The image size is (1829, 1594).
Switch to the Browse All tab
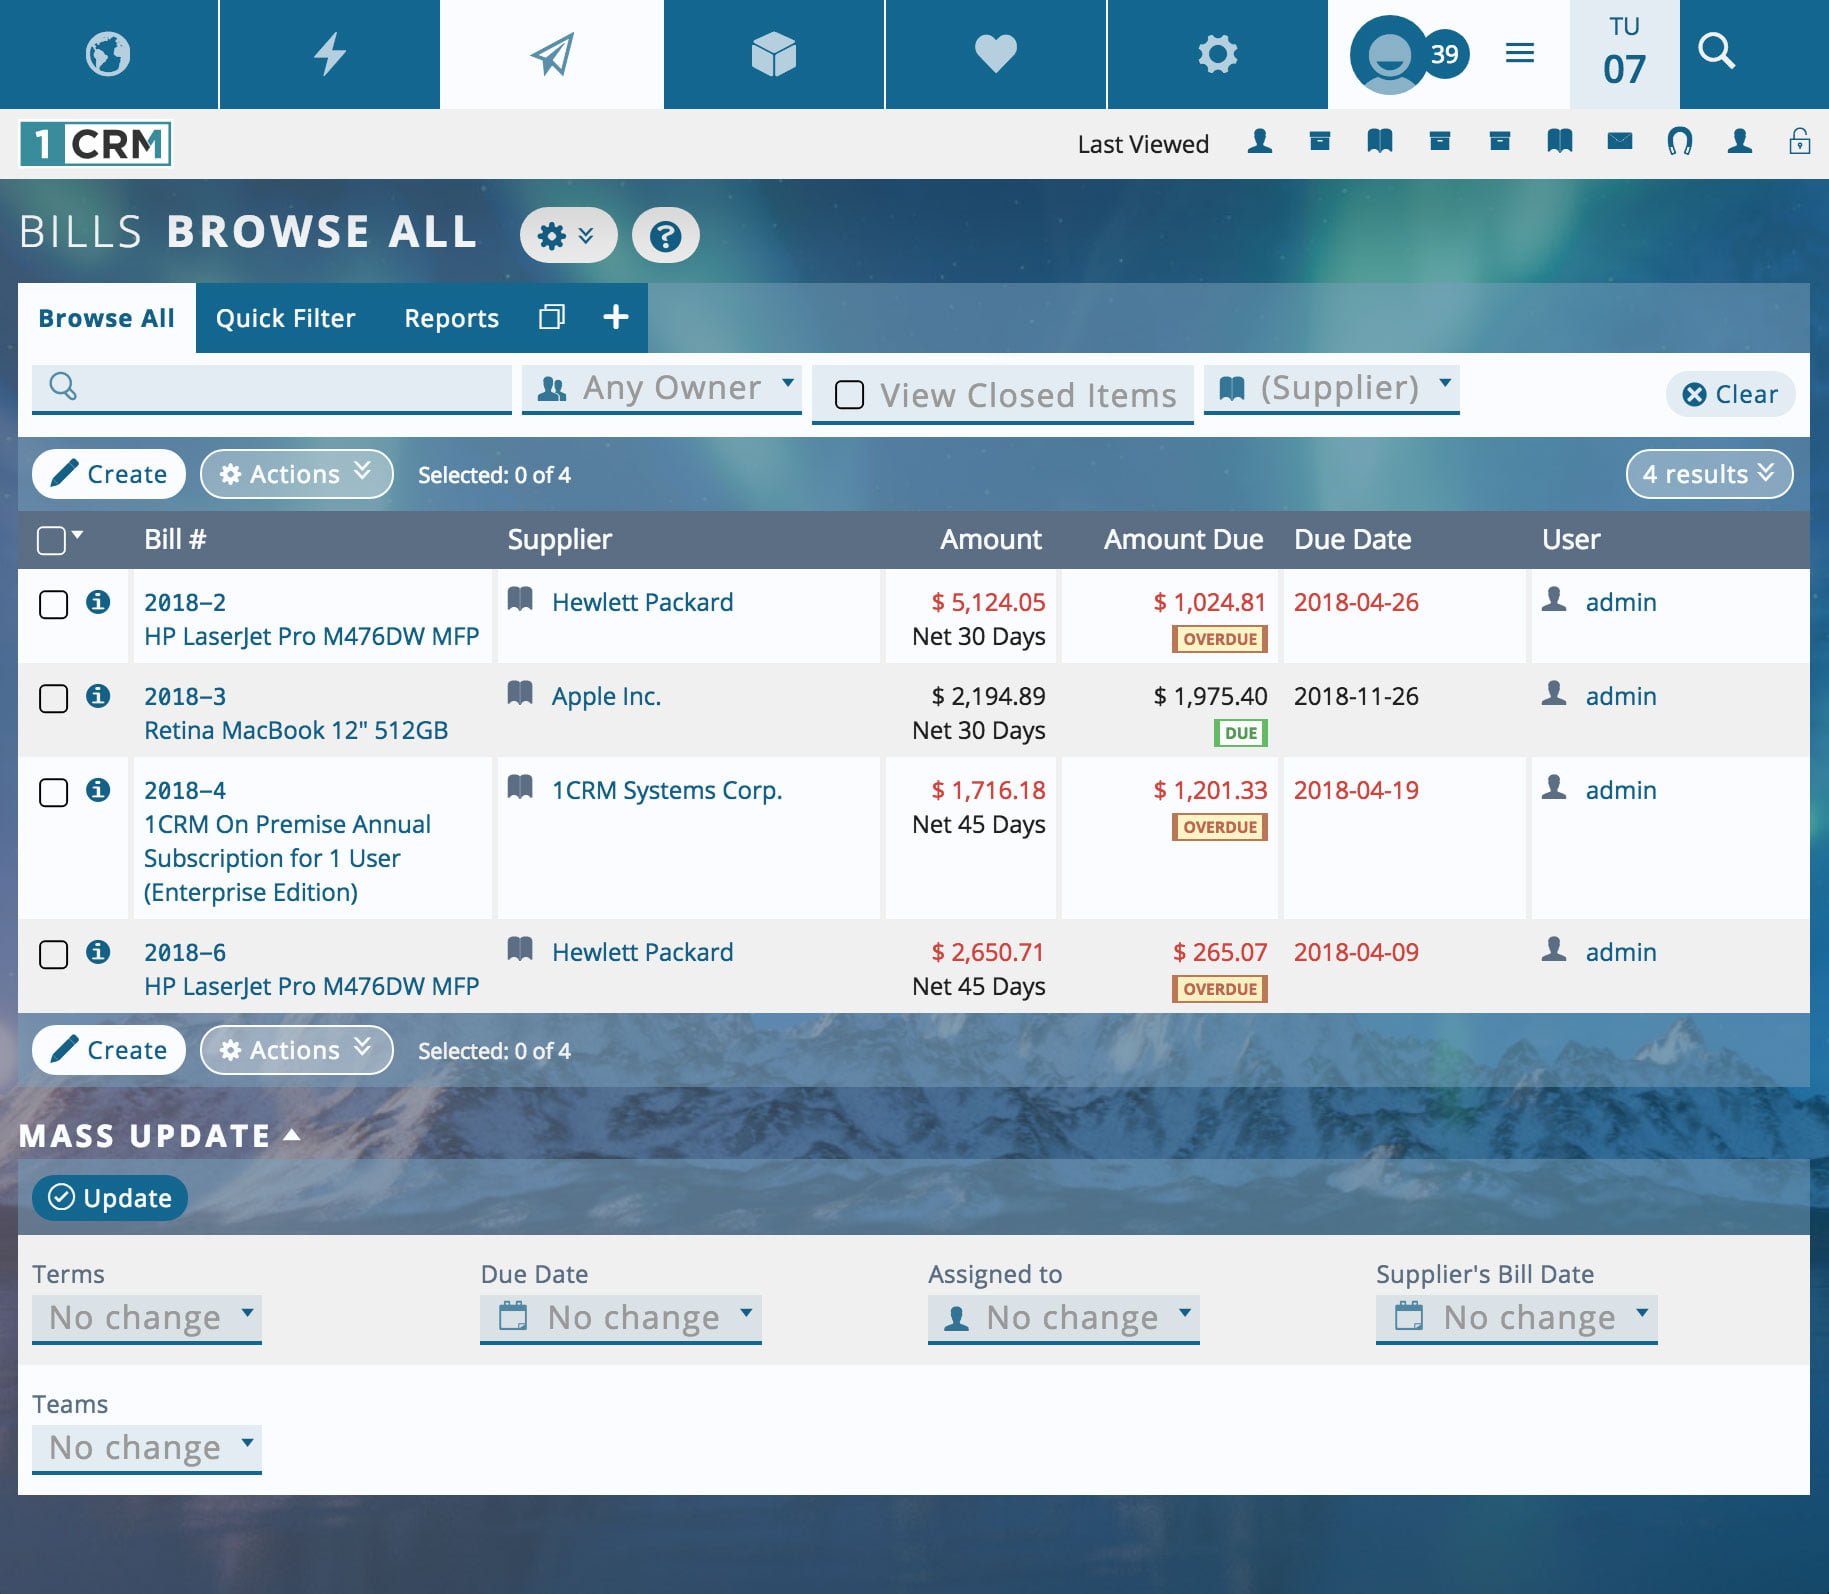pyautogui.click(x=107, y=318)
